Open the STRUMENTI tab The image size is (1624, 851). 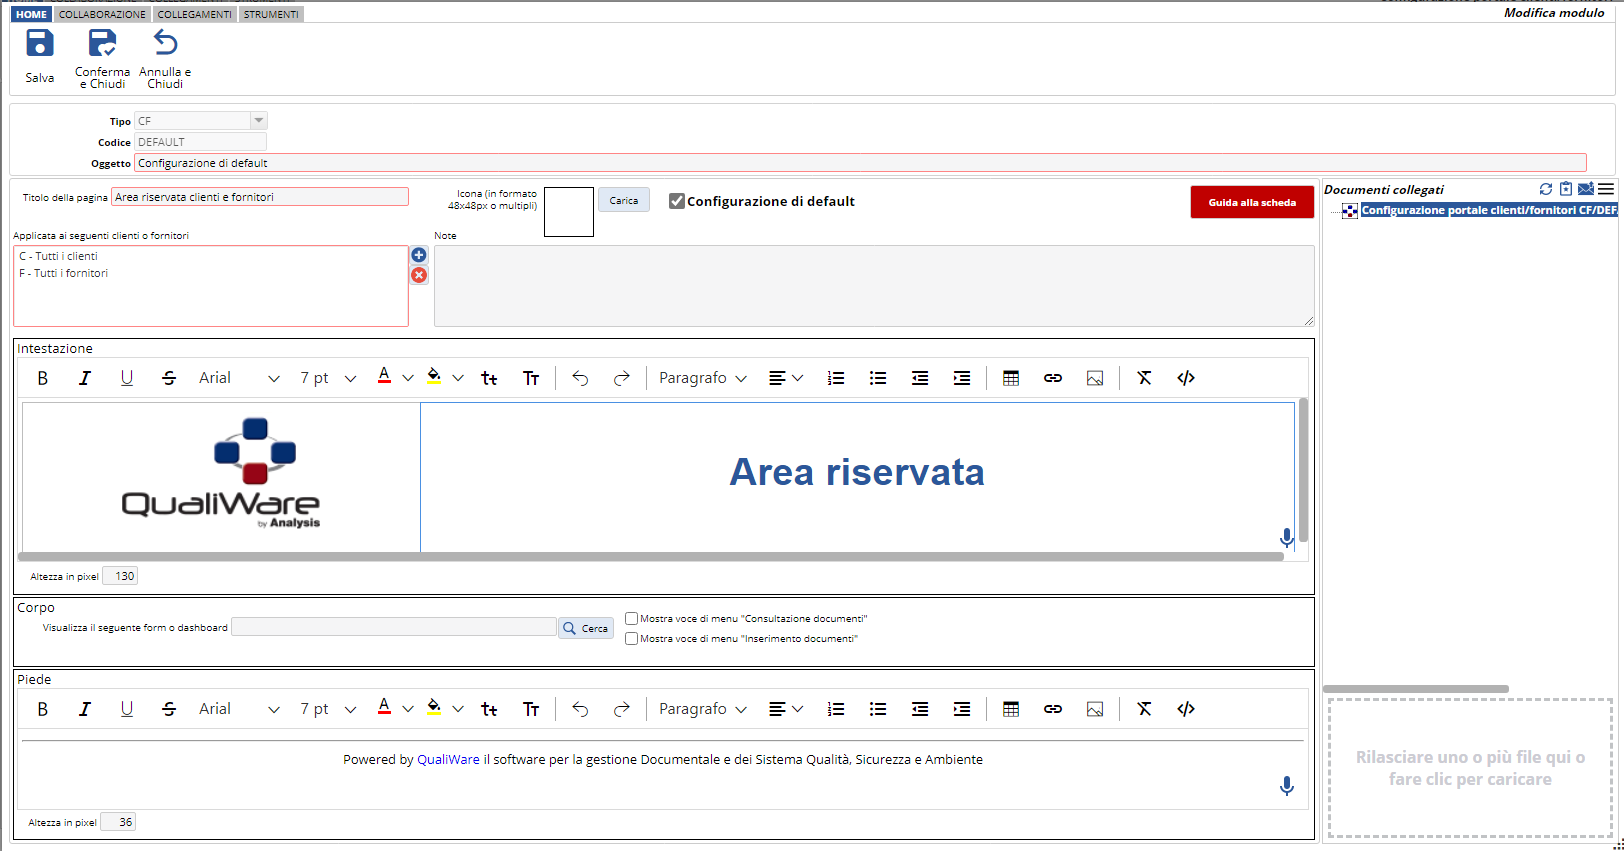[271, 15]
